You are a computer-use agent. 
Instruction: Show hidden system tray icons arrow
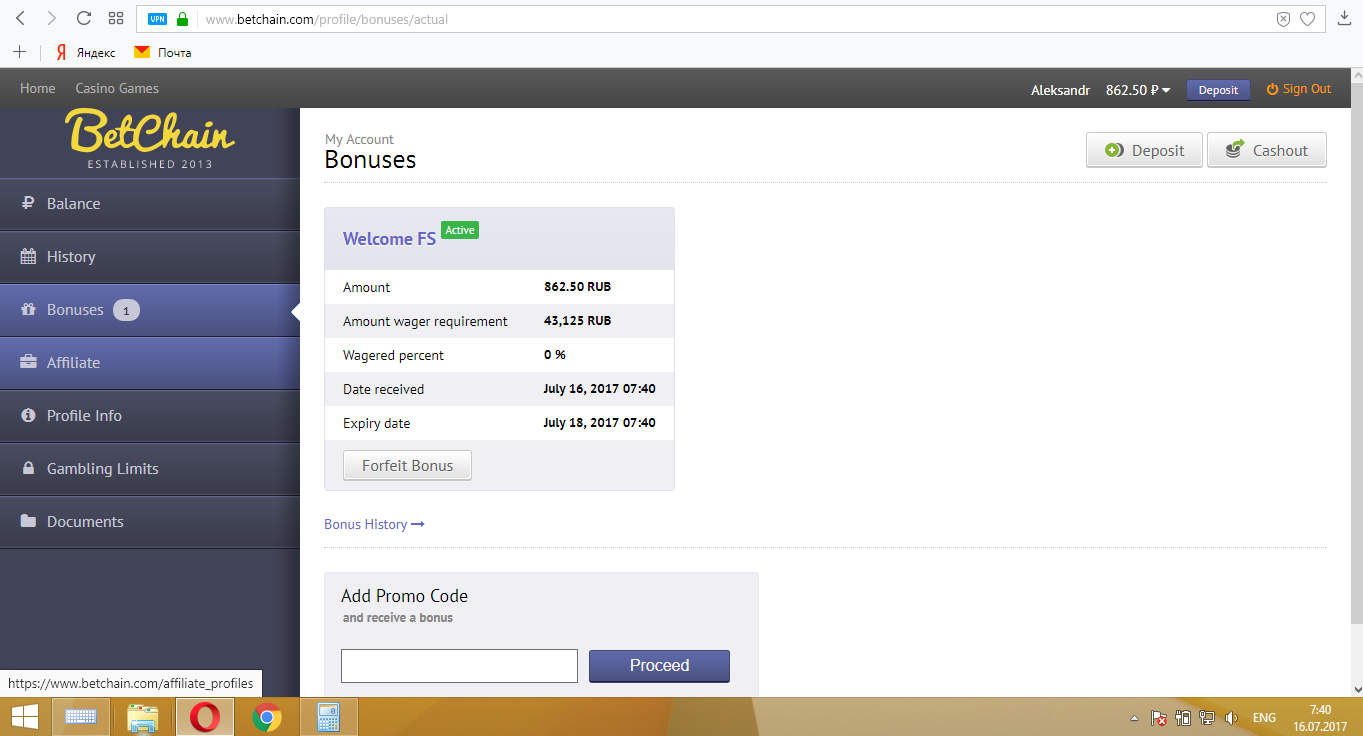[1134, 718]
